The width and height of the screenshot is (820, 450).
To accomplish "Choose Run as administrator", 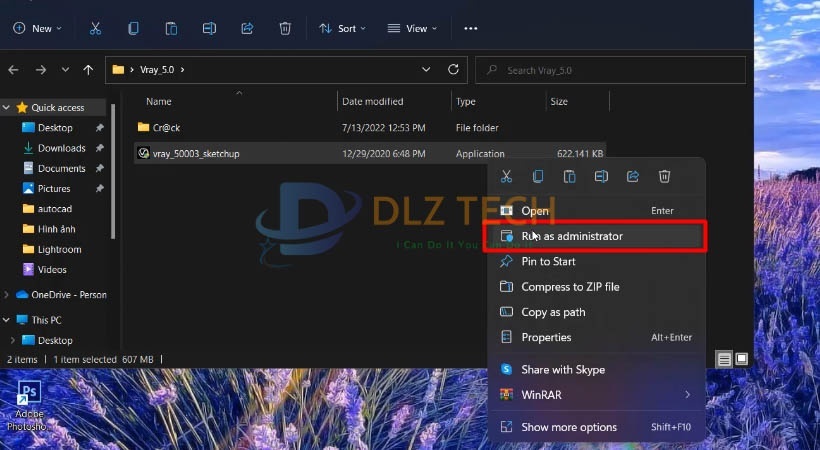I will click(596, 236).
